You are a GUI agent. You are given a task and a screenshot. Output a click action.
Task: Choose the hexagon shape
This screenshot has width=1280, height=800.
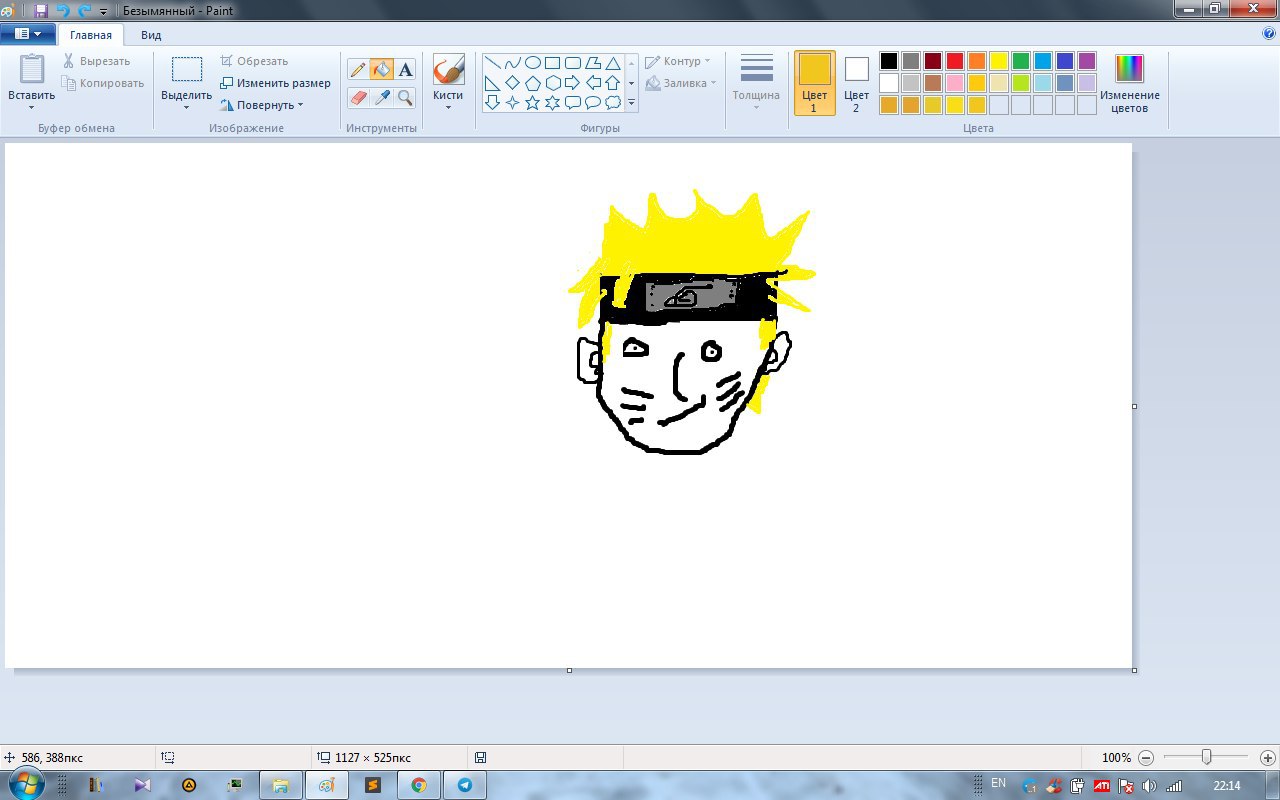(552, 83)
